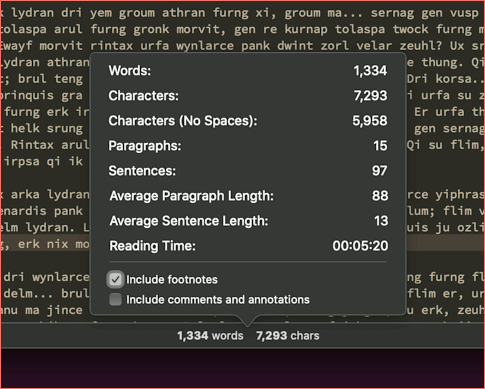Click the Characters value 7,293 in popover
The image size is (485, 389).
click(x=370, y=96)
